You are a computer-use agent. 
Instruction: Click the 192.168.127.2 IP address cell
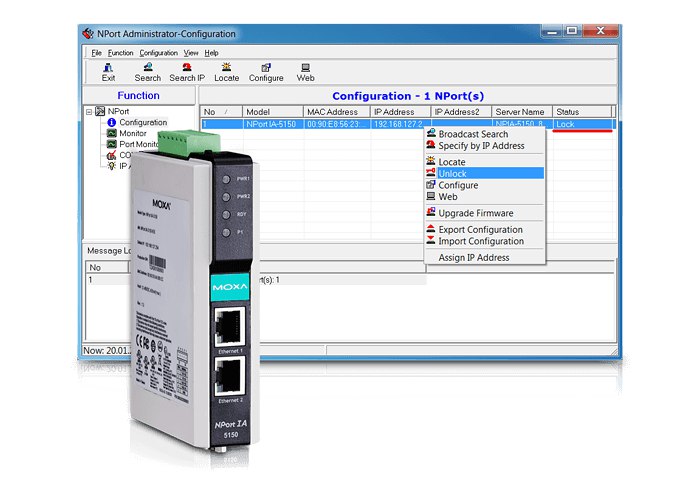pyautogui.click(x=400, y=124)
